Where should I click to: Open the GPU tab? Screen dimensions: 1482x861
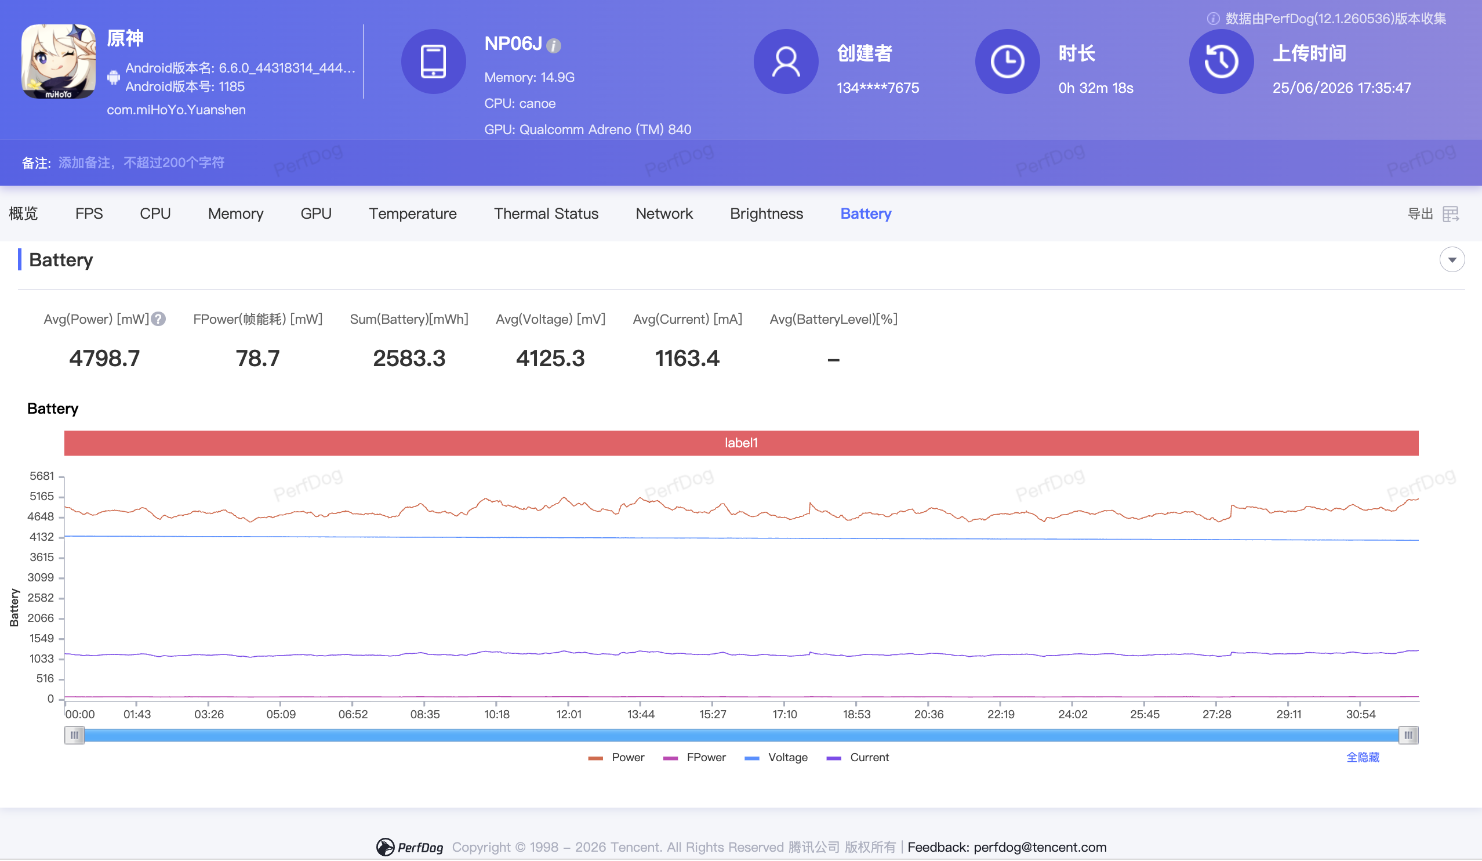click(x=316, y=214)
